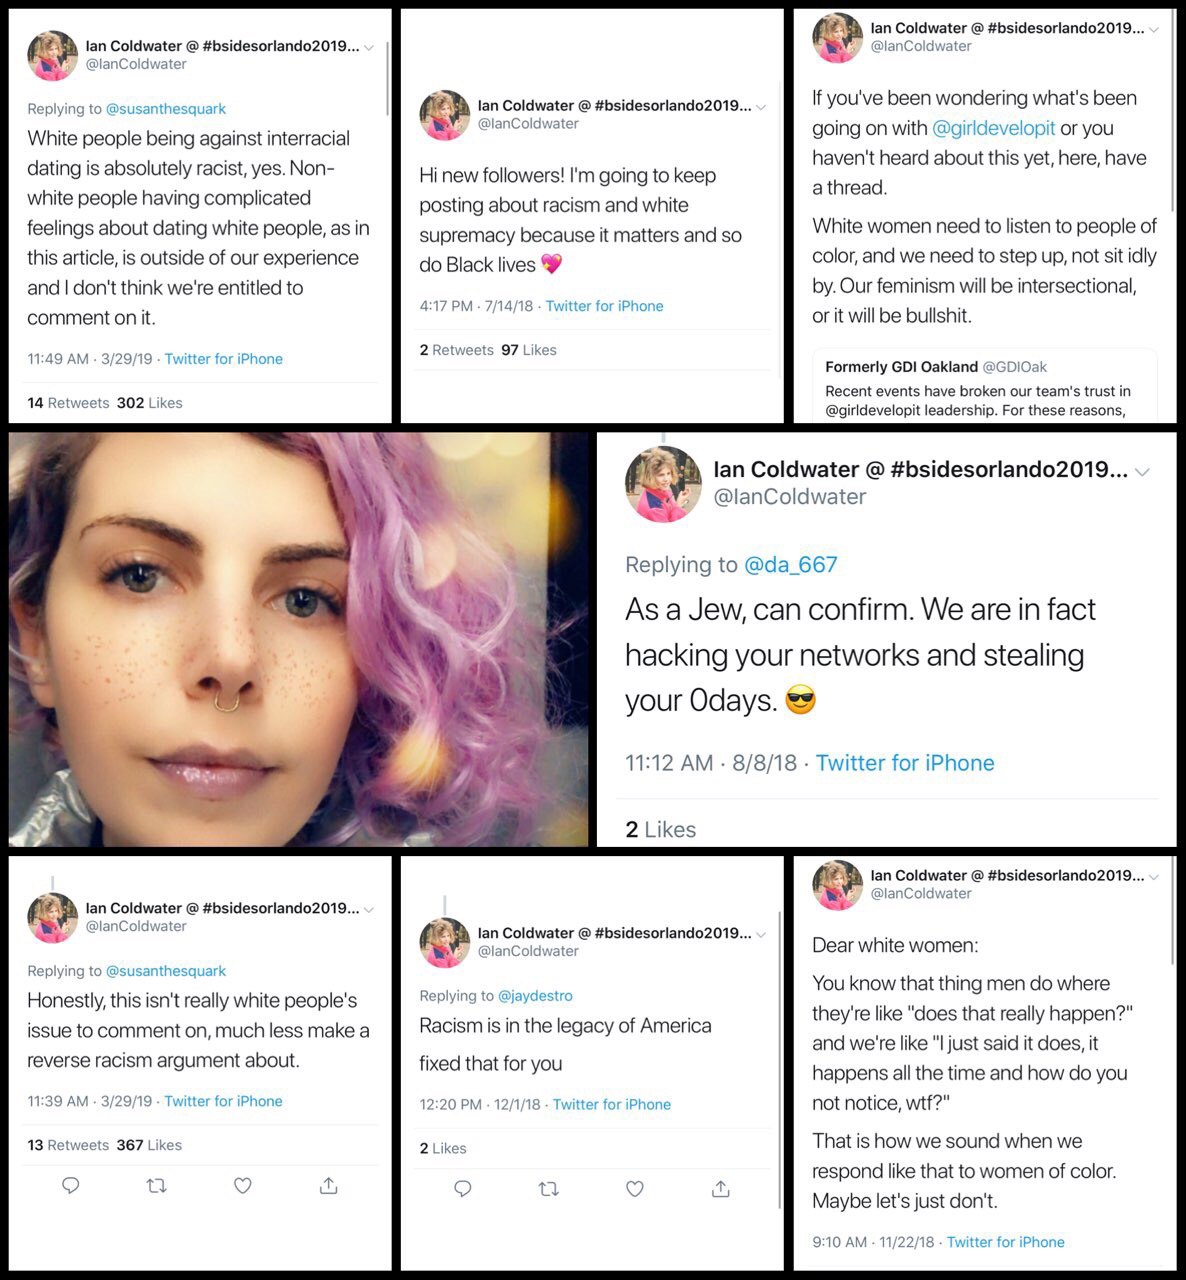The width and height of the screenshot is (1186, 1280).
Task: Share the 'reverse racism argument' tweet
Action: point(328,1186)
